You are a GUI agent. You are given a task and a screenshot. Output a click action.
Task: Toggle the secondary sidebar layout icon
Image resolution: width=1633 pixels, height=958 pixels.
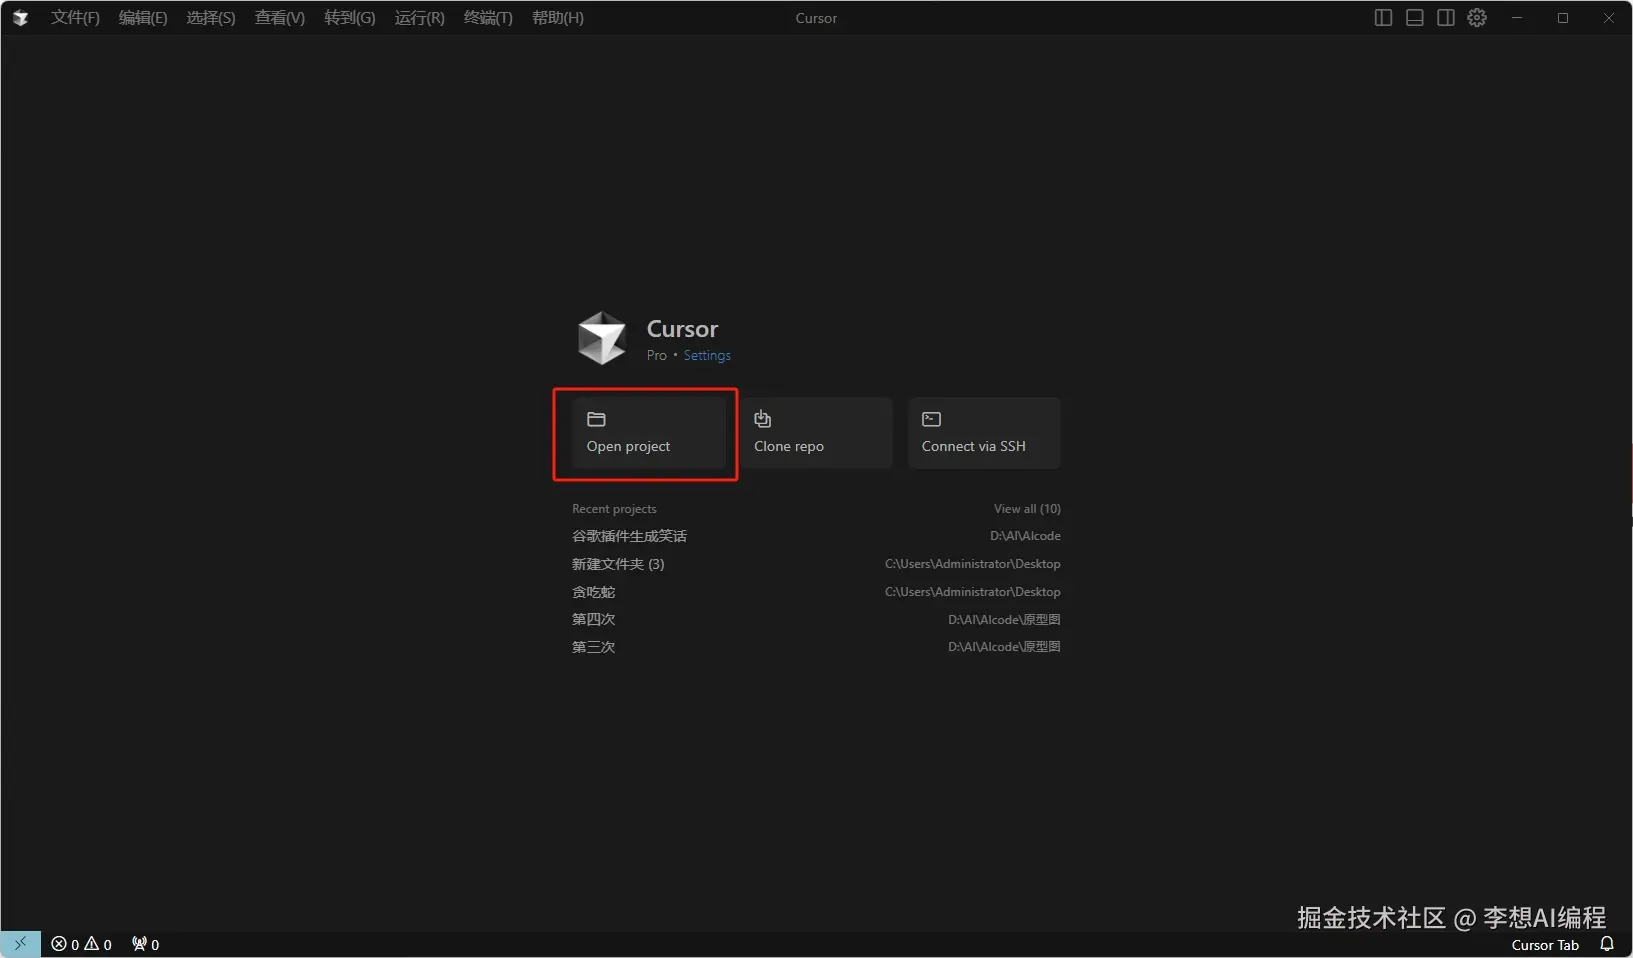[1445, 18]
